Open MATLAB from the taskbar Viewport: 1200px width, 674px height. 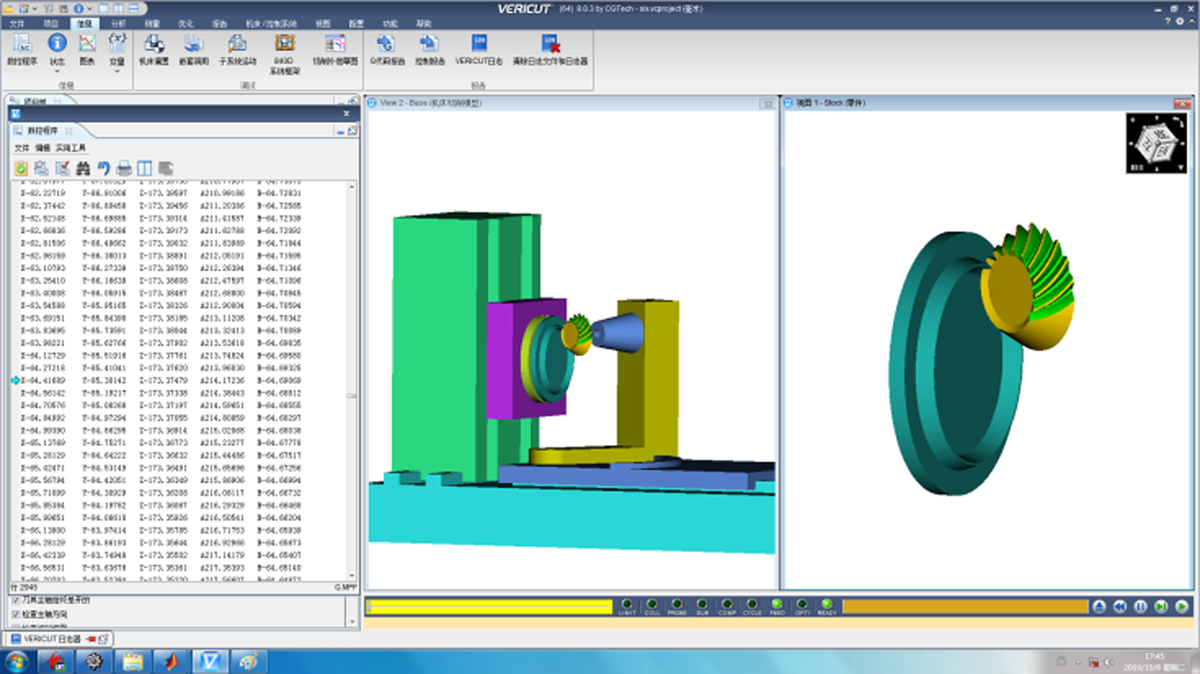coord(171,660)
